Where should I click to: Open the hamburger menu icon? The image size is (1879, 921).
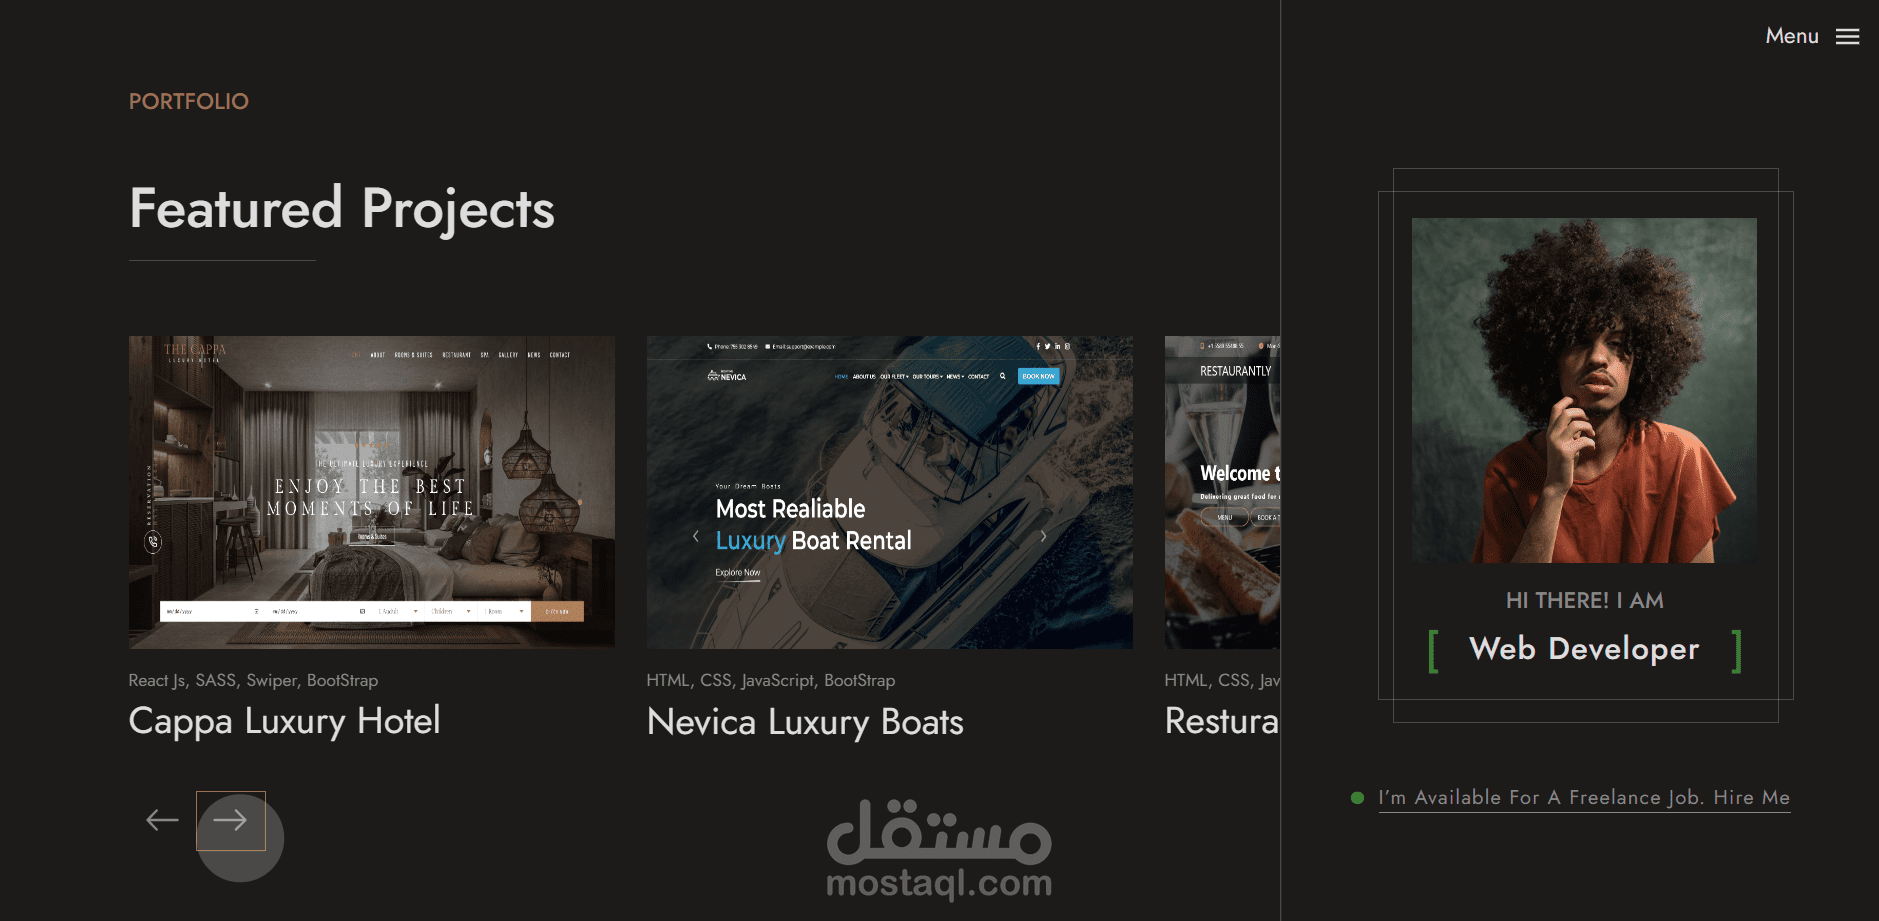[1847, 36]
